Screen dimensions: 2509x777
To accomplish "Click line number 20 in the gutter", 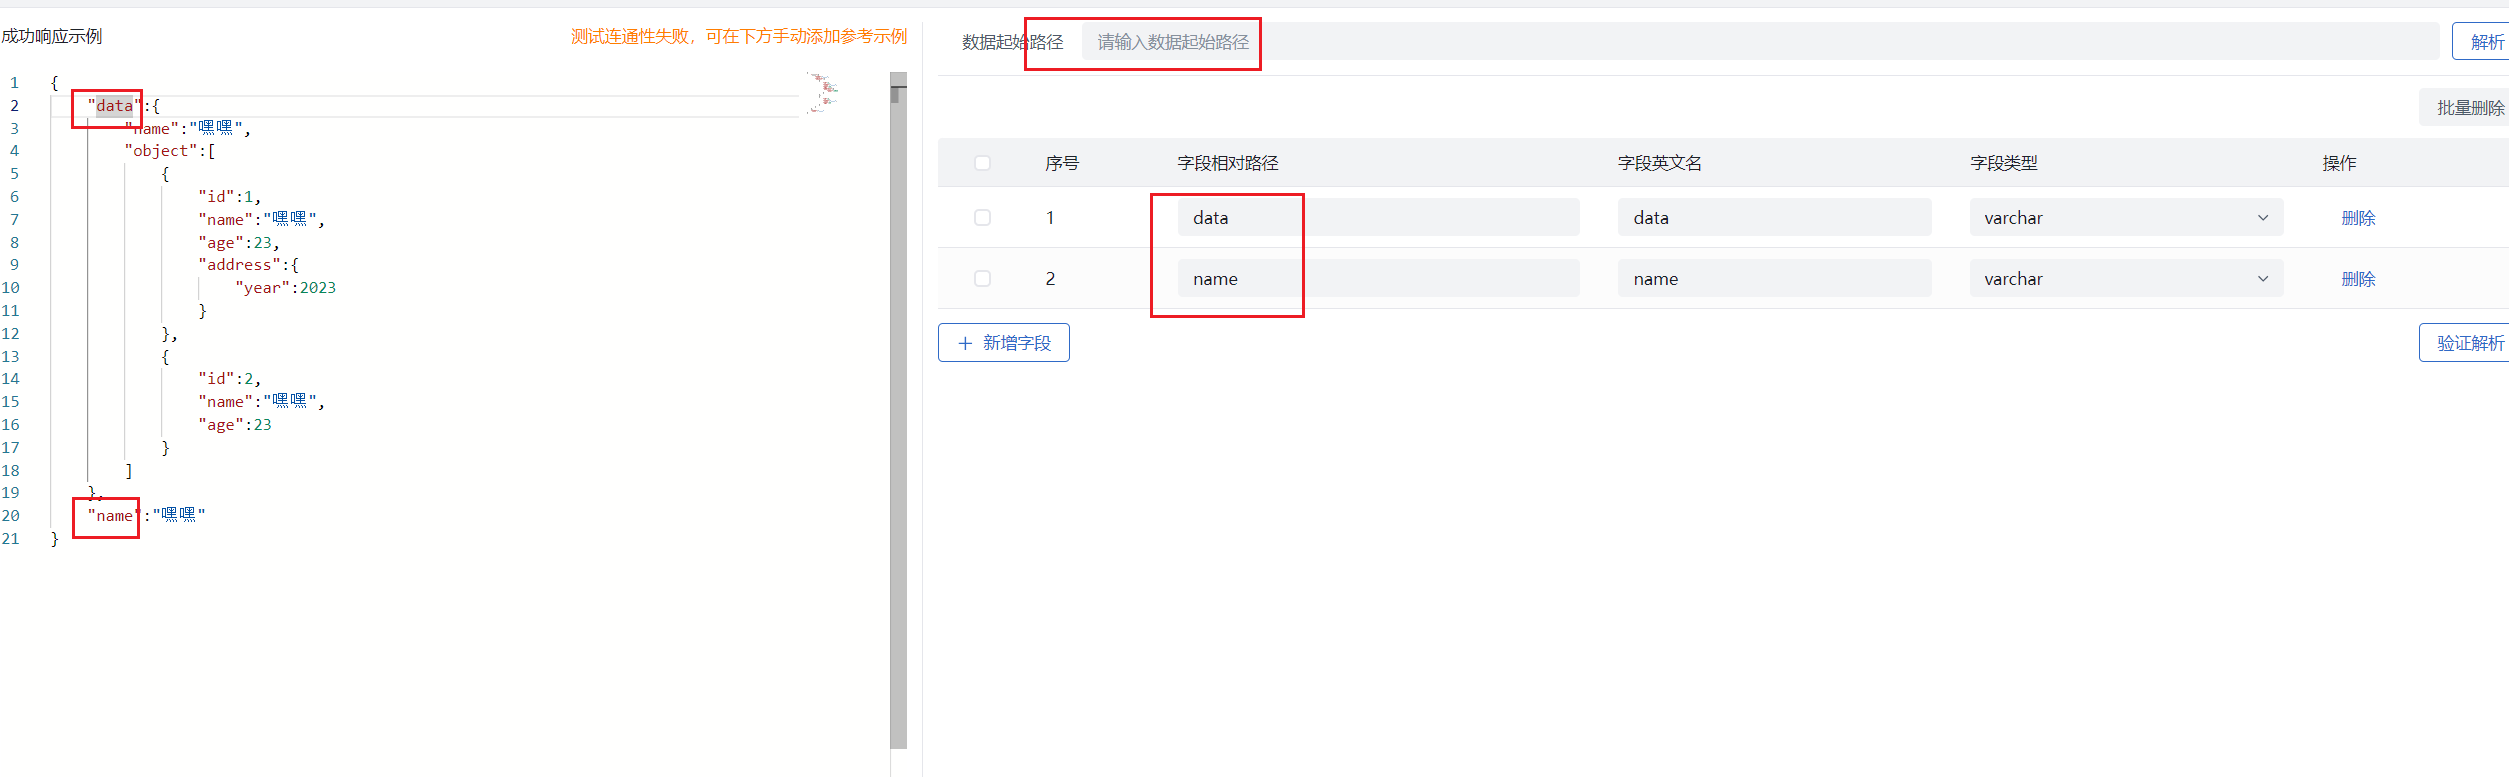I will [10, 516].
